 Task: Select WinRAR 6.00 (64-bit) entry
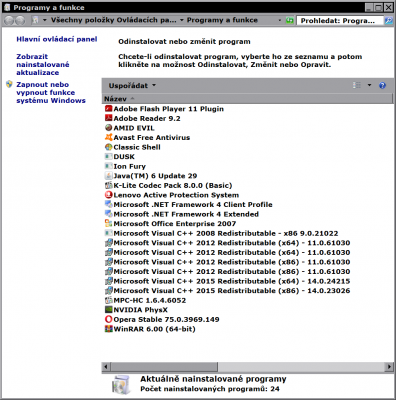pyautogui.click(x=150, y=329)
